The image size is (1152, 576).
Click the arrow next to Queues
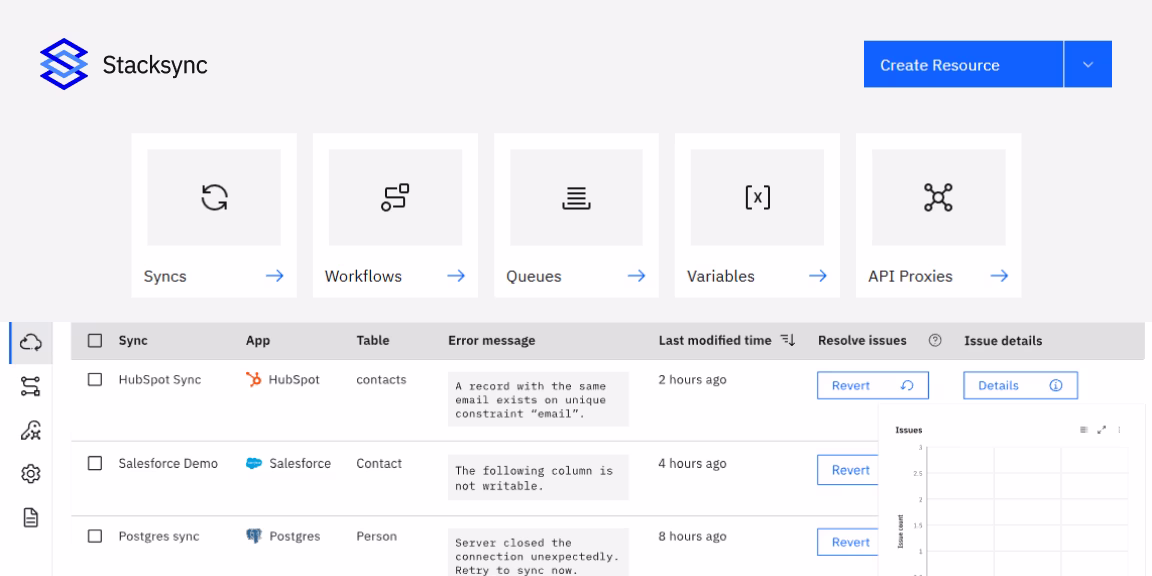(636, 276)
